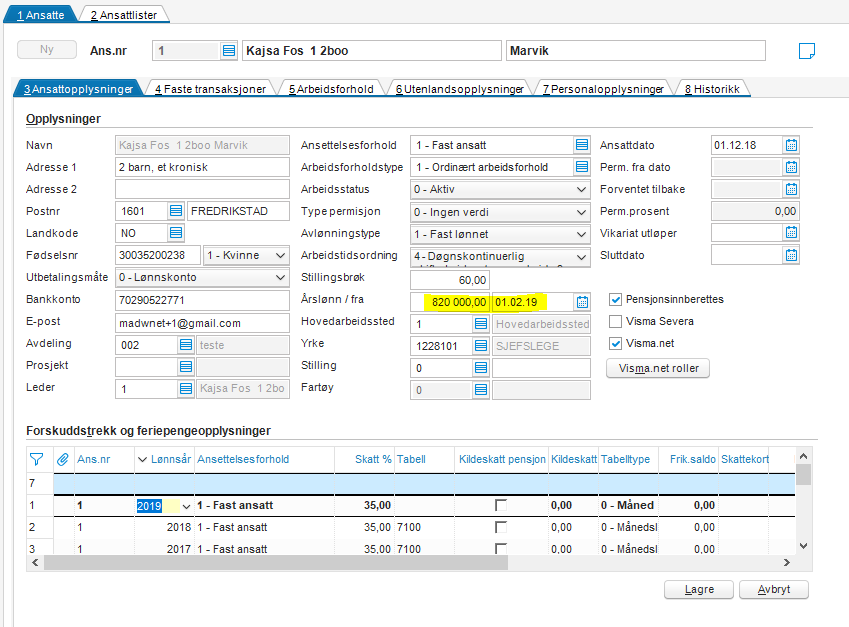Enable the Visma Severa checkbox
Image resolution: width=849 pixels, height=627 pixels.
tap(616, 321)
